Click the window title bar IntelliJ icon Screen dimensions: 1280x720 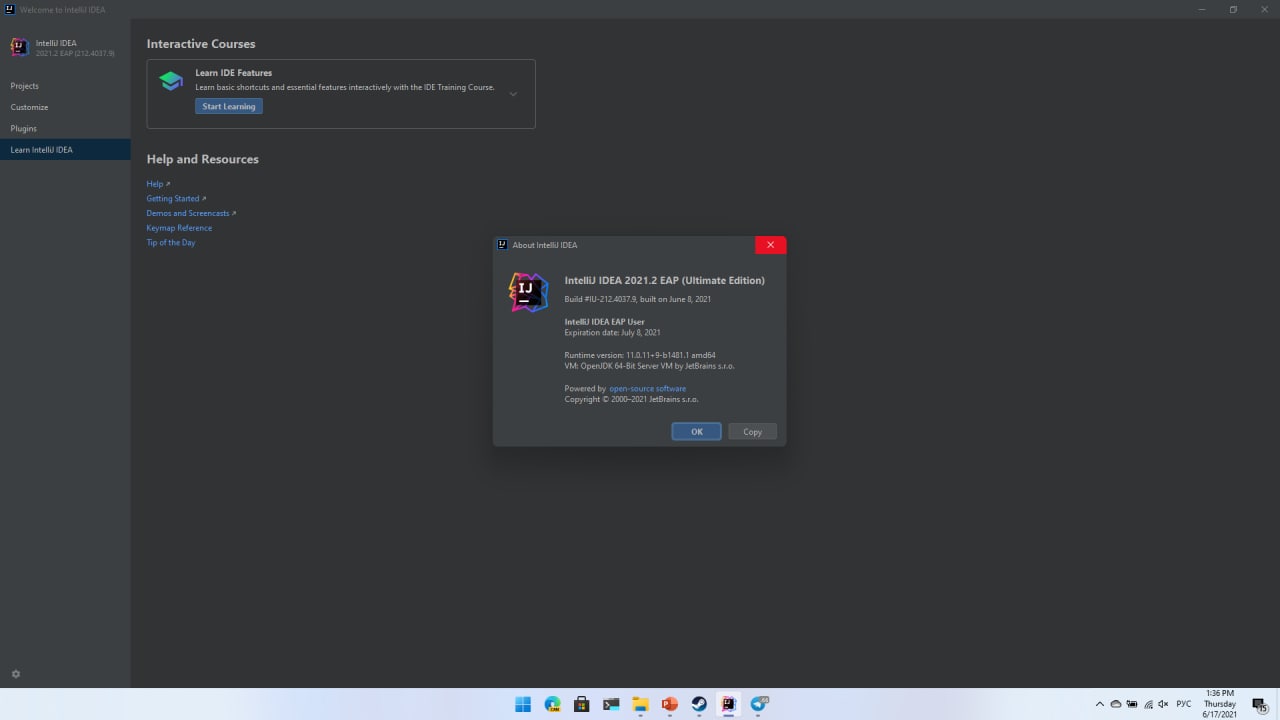coord(9,9)
